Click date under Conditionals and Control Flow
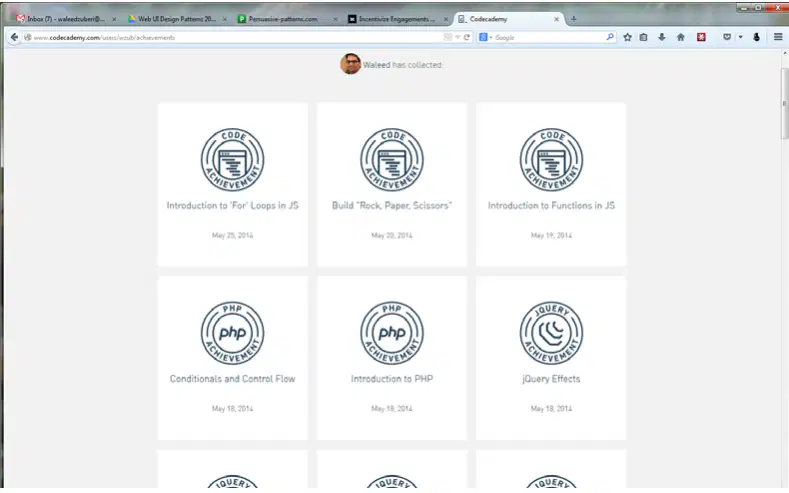Viewport: 789px width, 493px height. point(232,408)
